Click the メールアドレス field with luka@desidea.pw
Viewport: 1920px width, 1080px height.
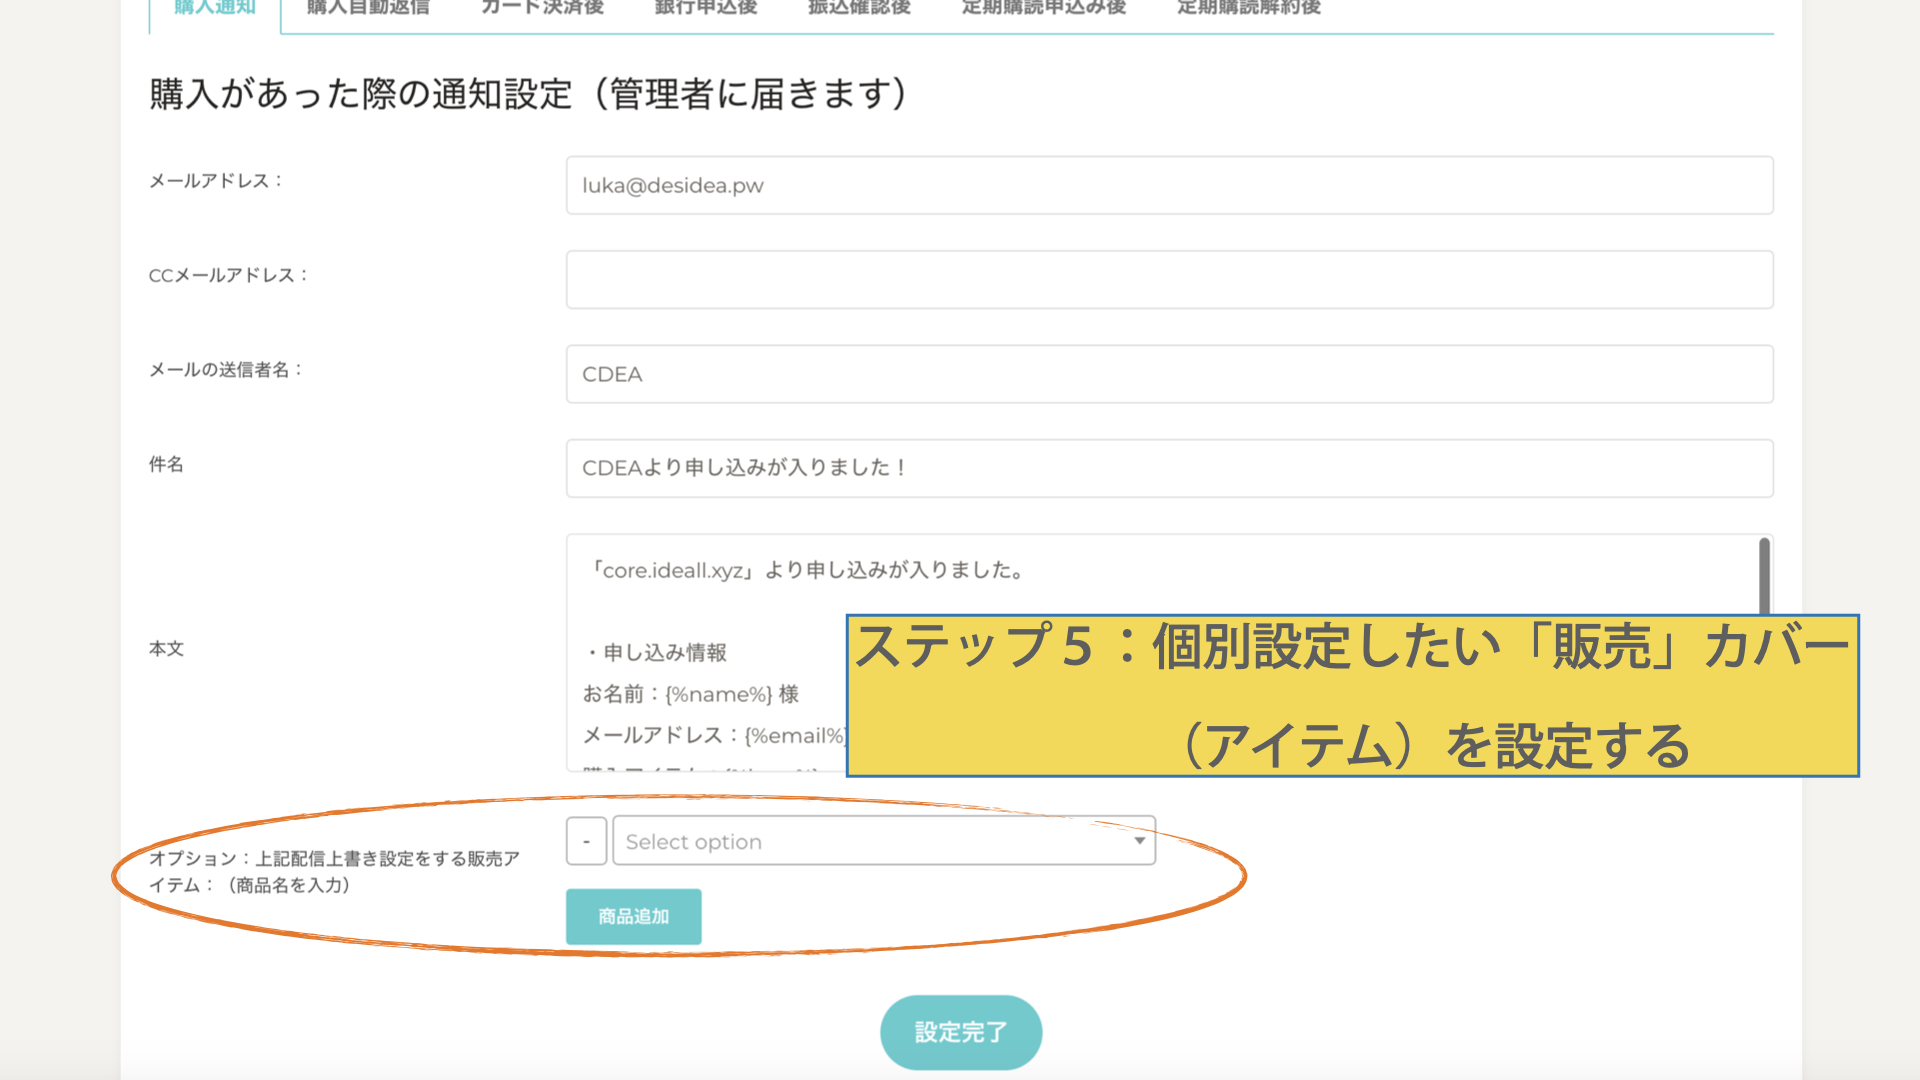pos(1168,185)
